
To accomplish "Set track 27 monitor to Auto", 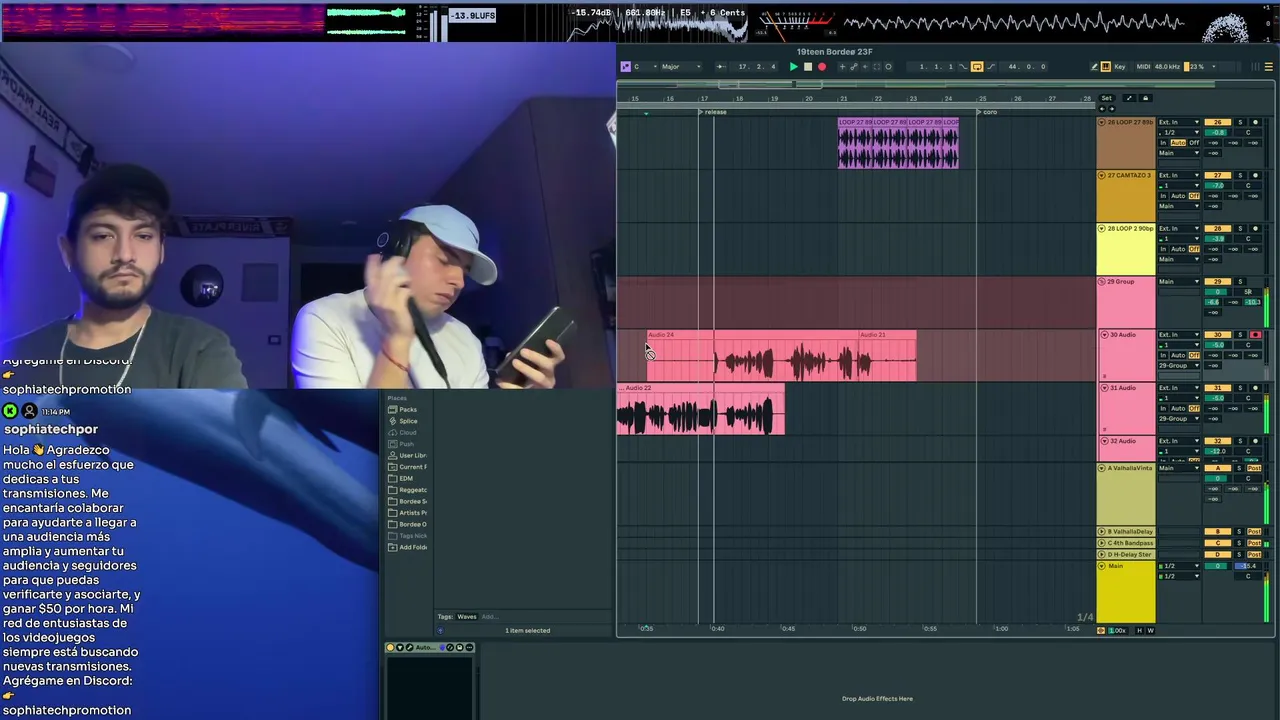I will click(x=1178, y=196).
